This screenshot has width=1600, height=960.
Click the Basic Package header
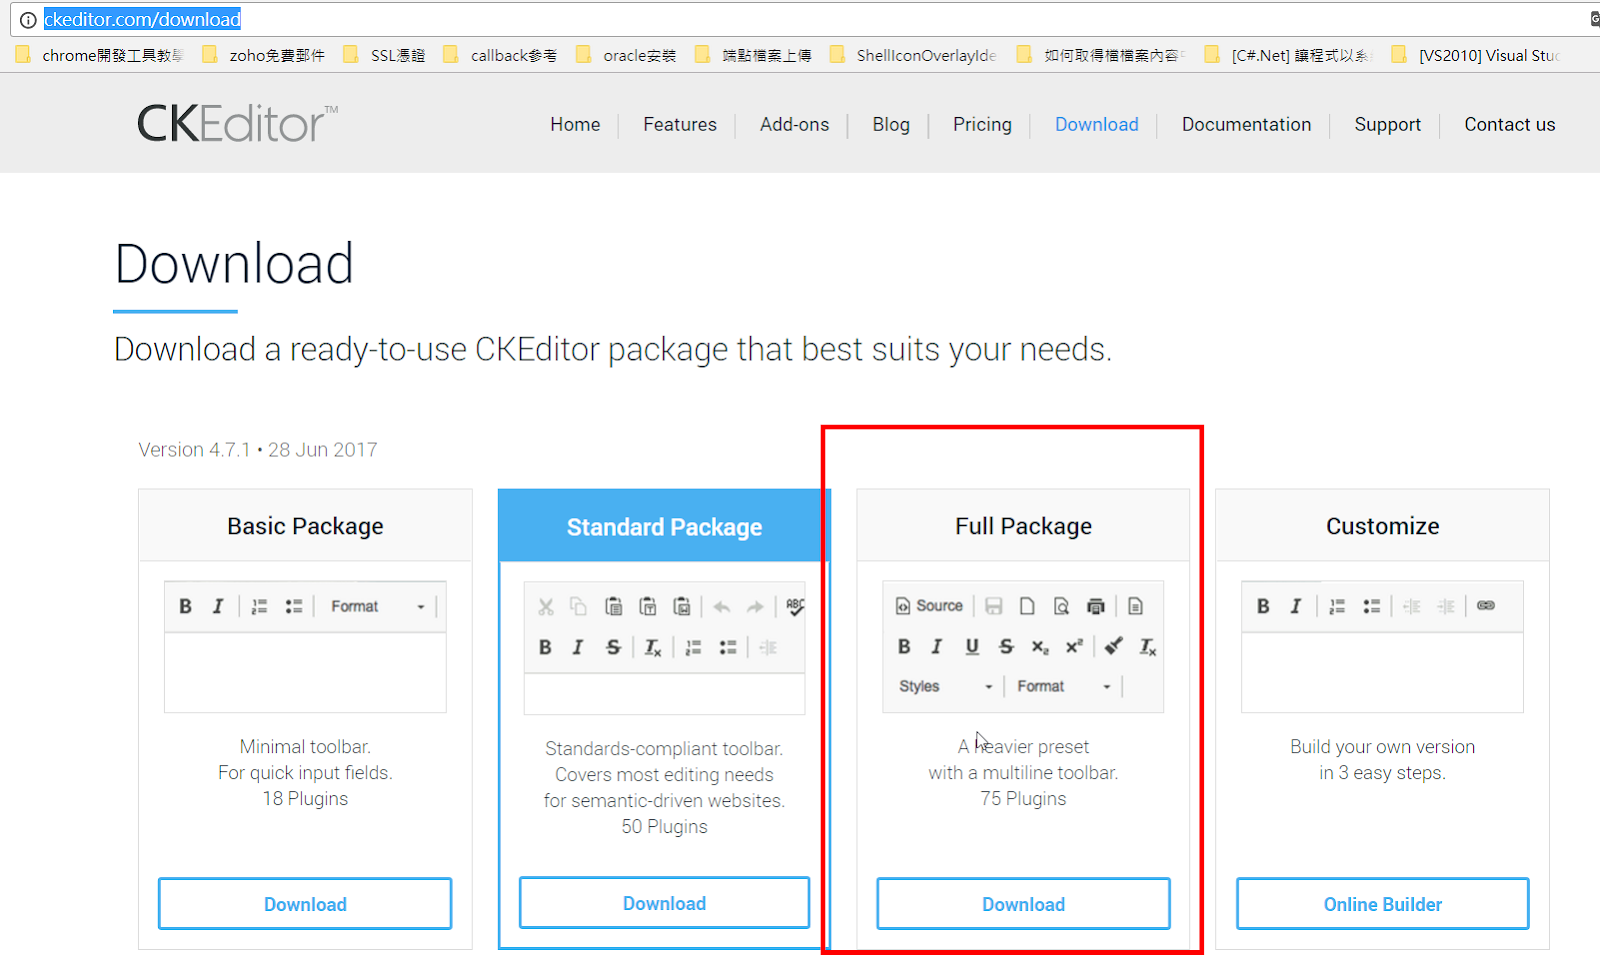click(x=305, y=526)
